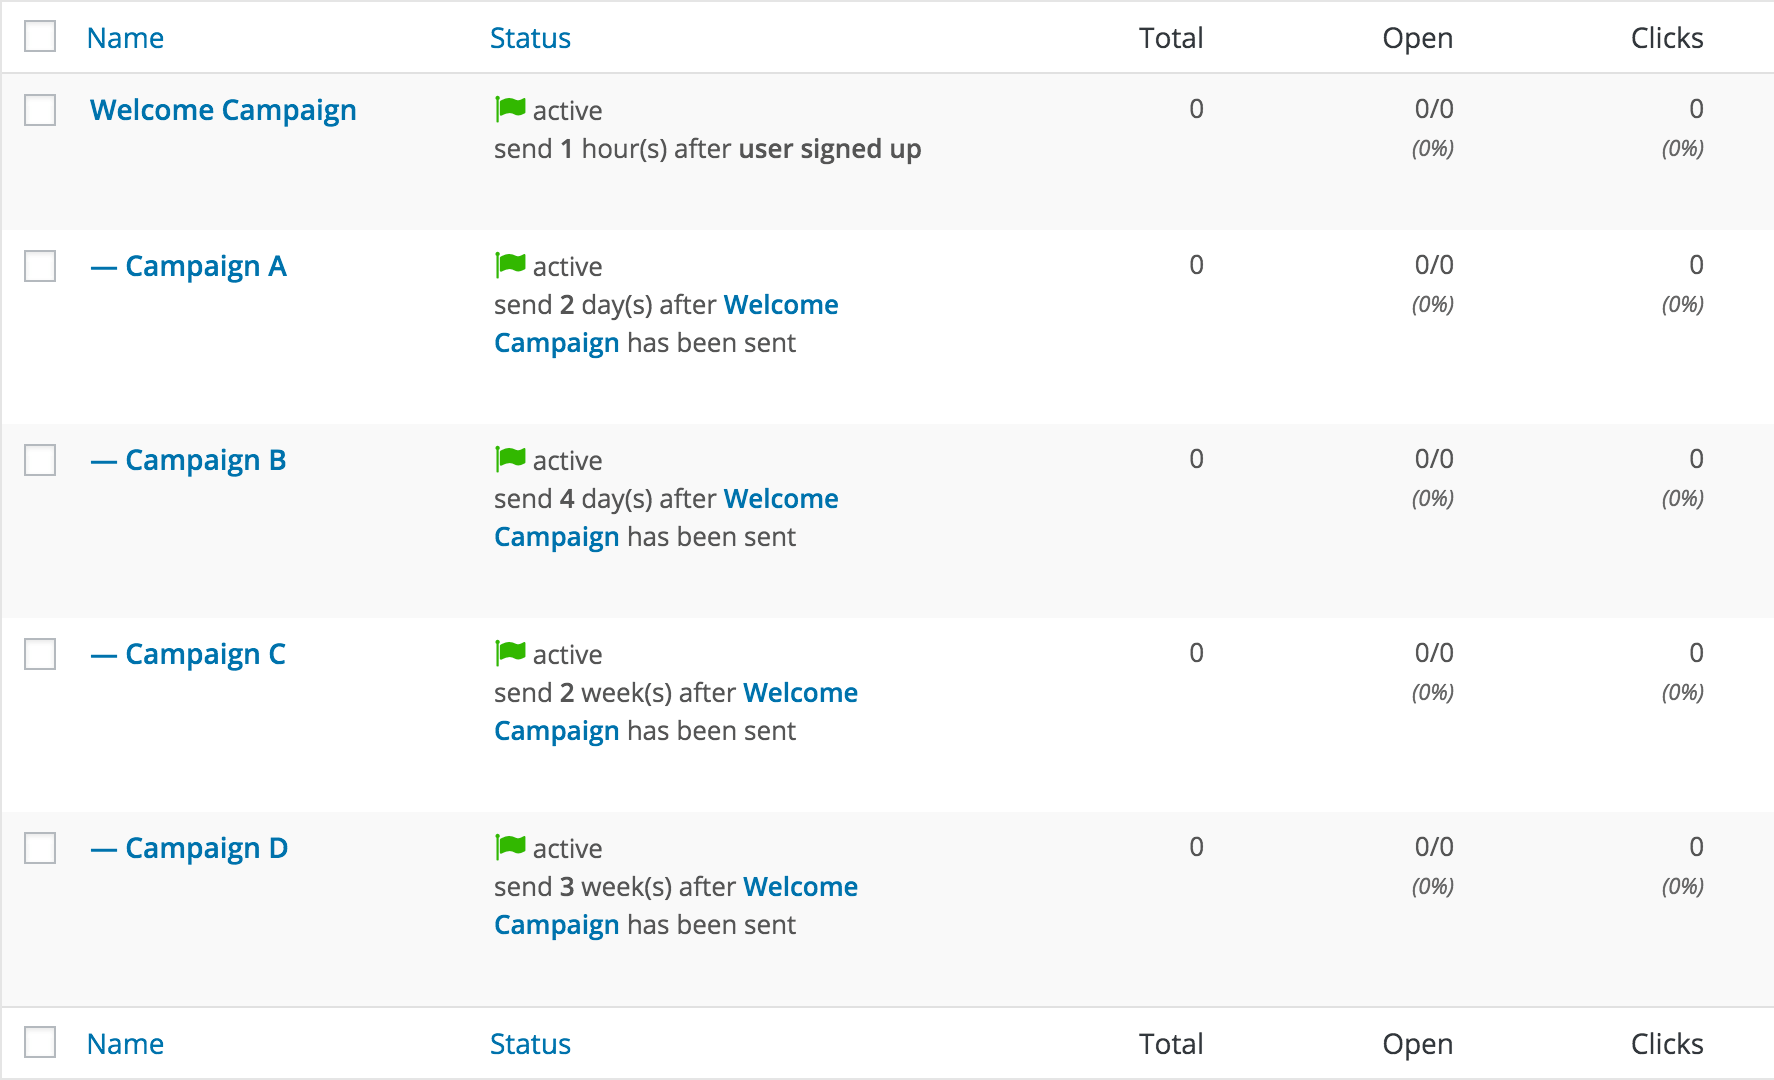
Task: Open Campaign B from the list
Action: tap(206, 460)
